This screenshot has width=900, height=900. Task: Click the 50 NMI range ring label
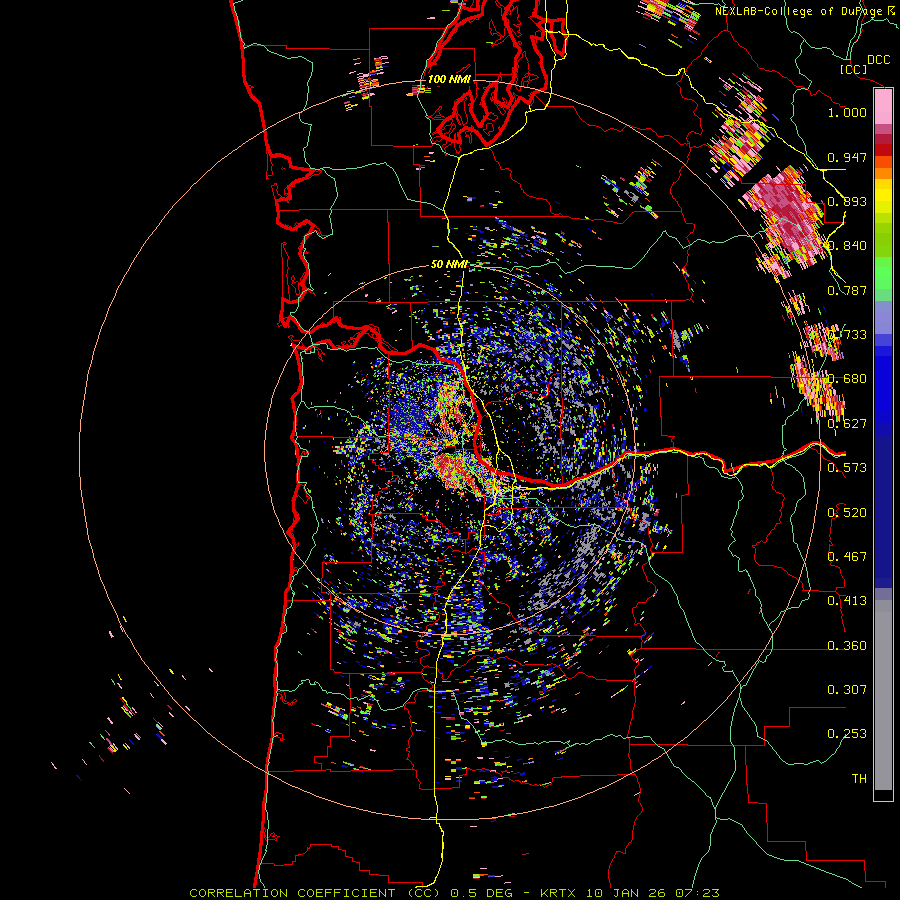(x=449, y=265)
